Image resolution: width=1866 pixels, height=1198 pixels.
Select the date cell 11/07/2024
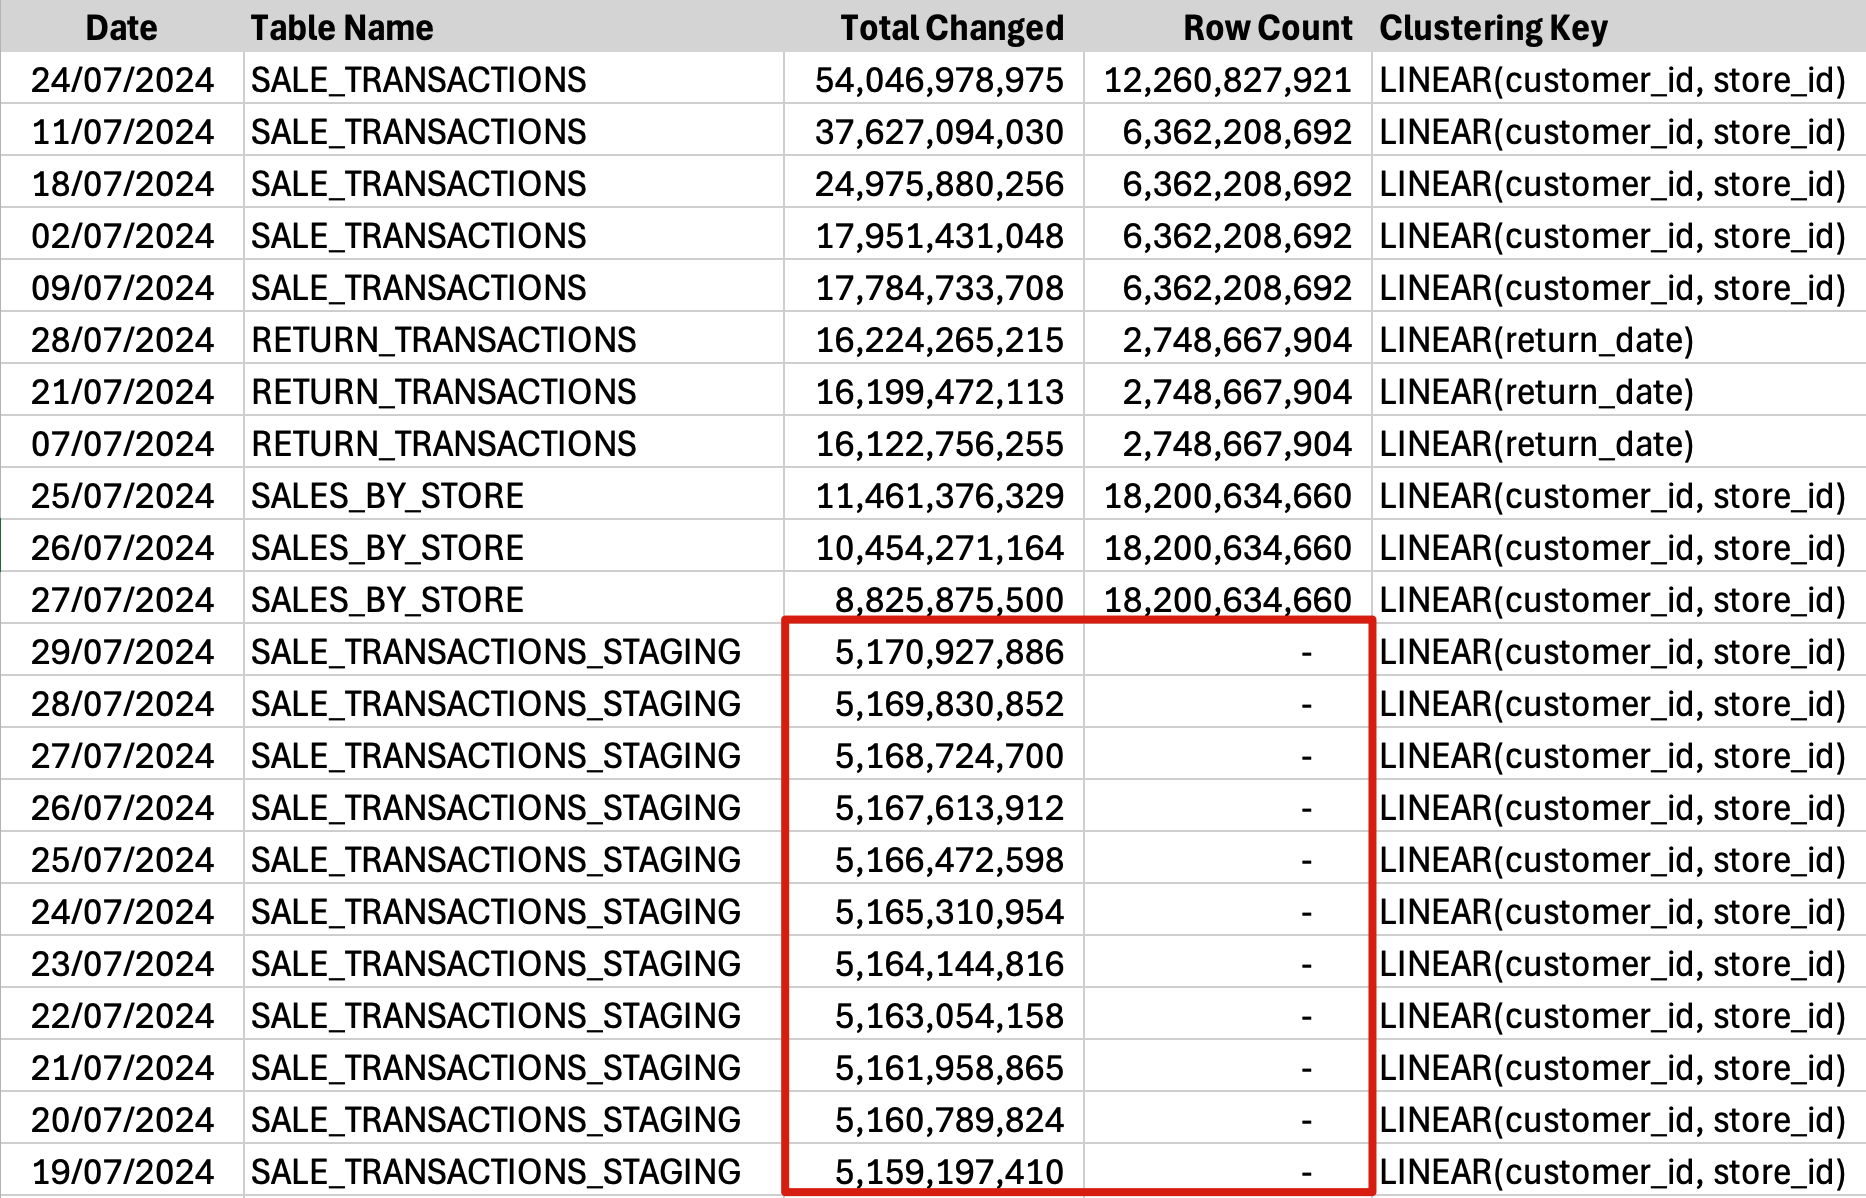(122, 131)
